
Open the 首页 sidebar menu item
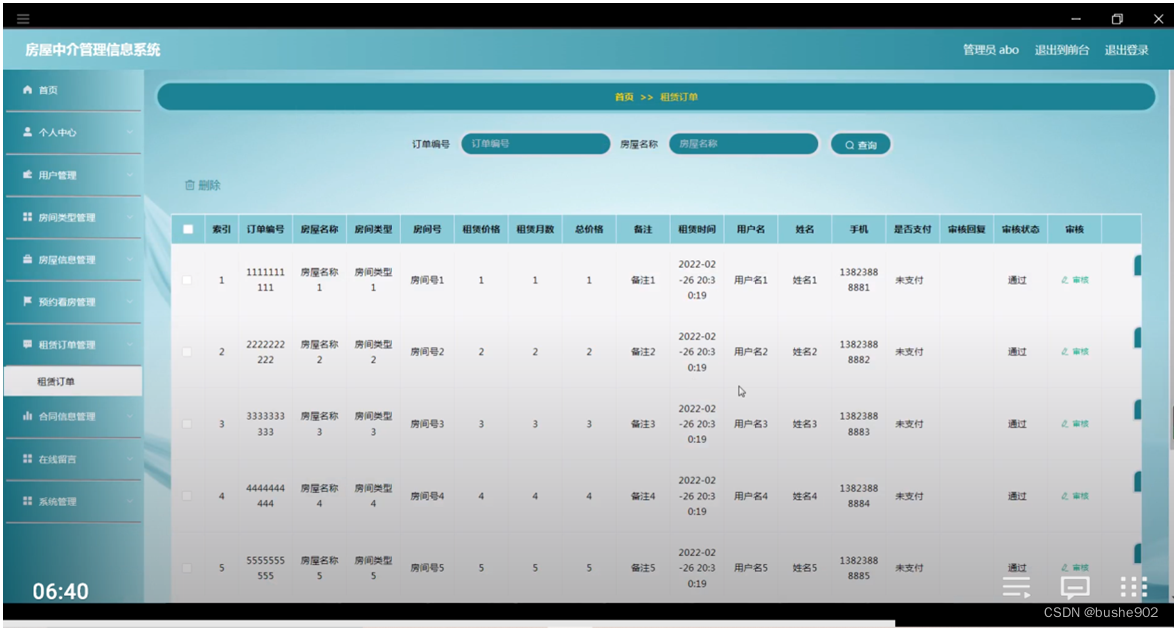pos(73,90)
